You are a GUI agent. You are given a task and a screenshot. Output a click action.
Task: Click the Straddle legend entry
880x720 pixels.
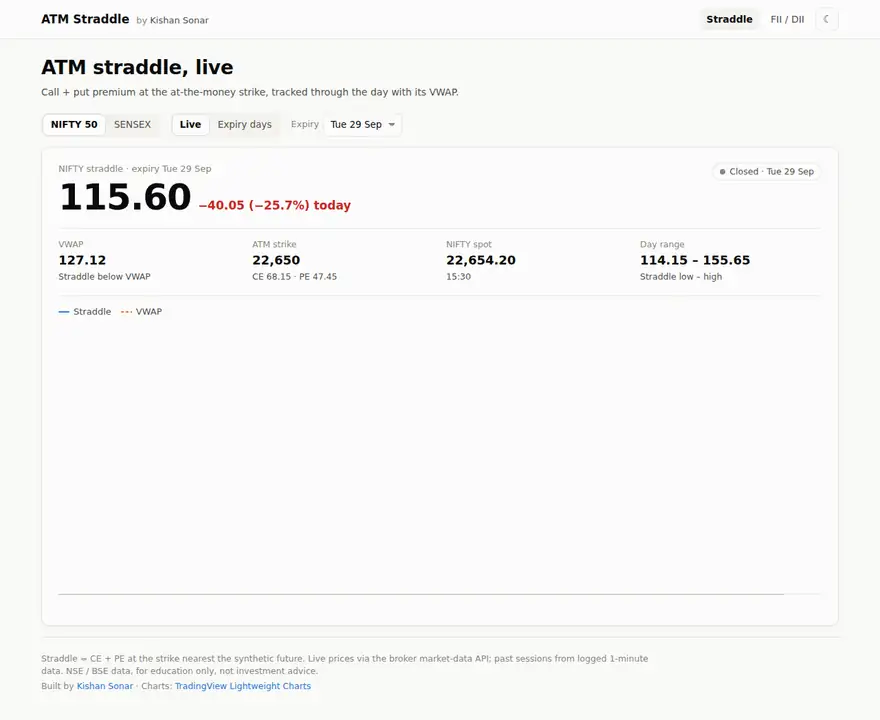coord(85,311)
